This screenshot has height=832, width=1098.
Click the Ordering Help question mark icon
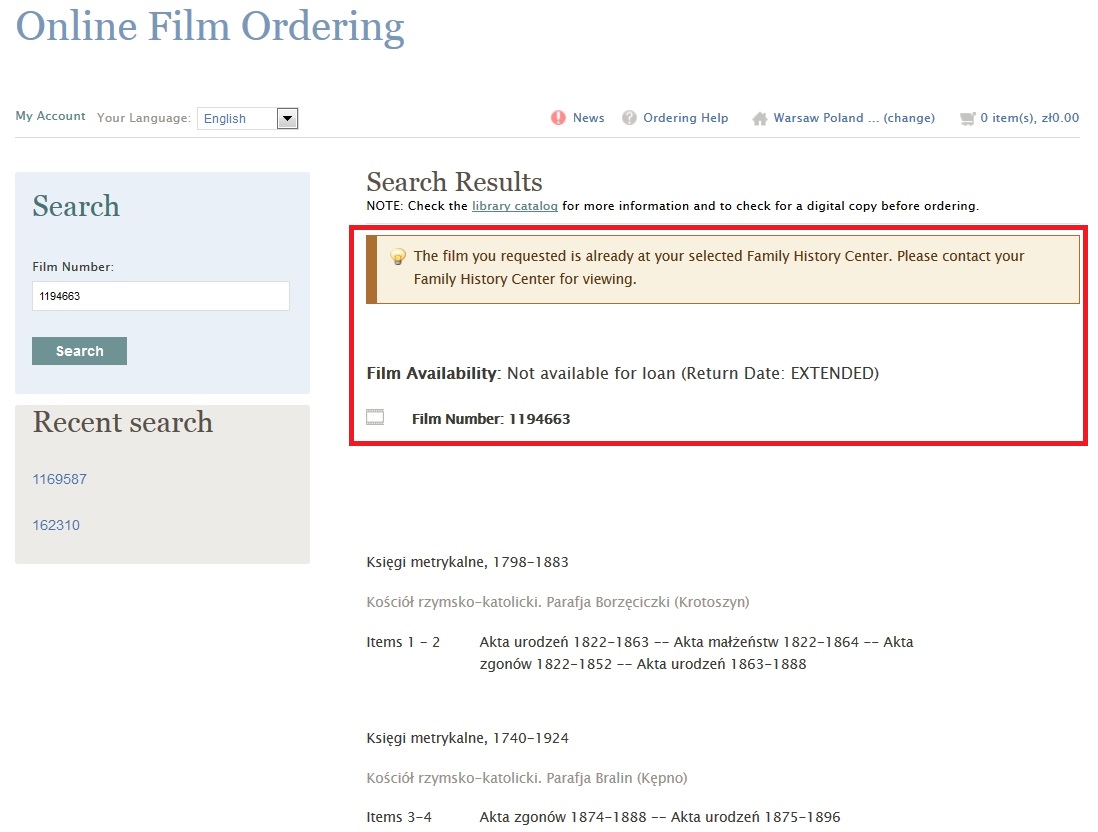(629, 118)
